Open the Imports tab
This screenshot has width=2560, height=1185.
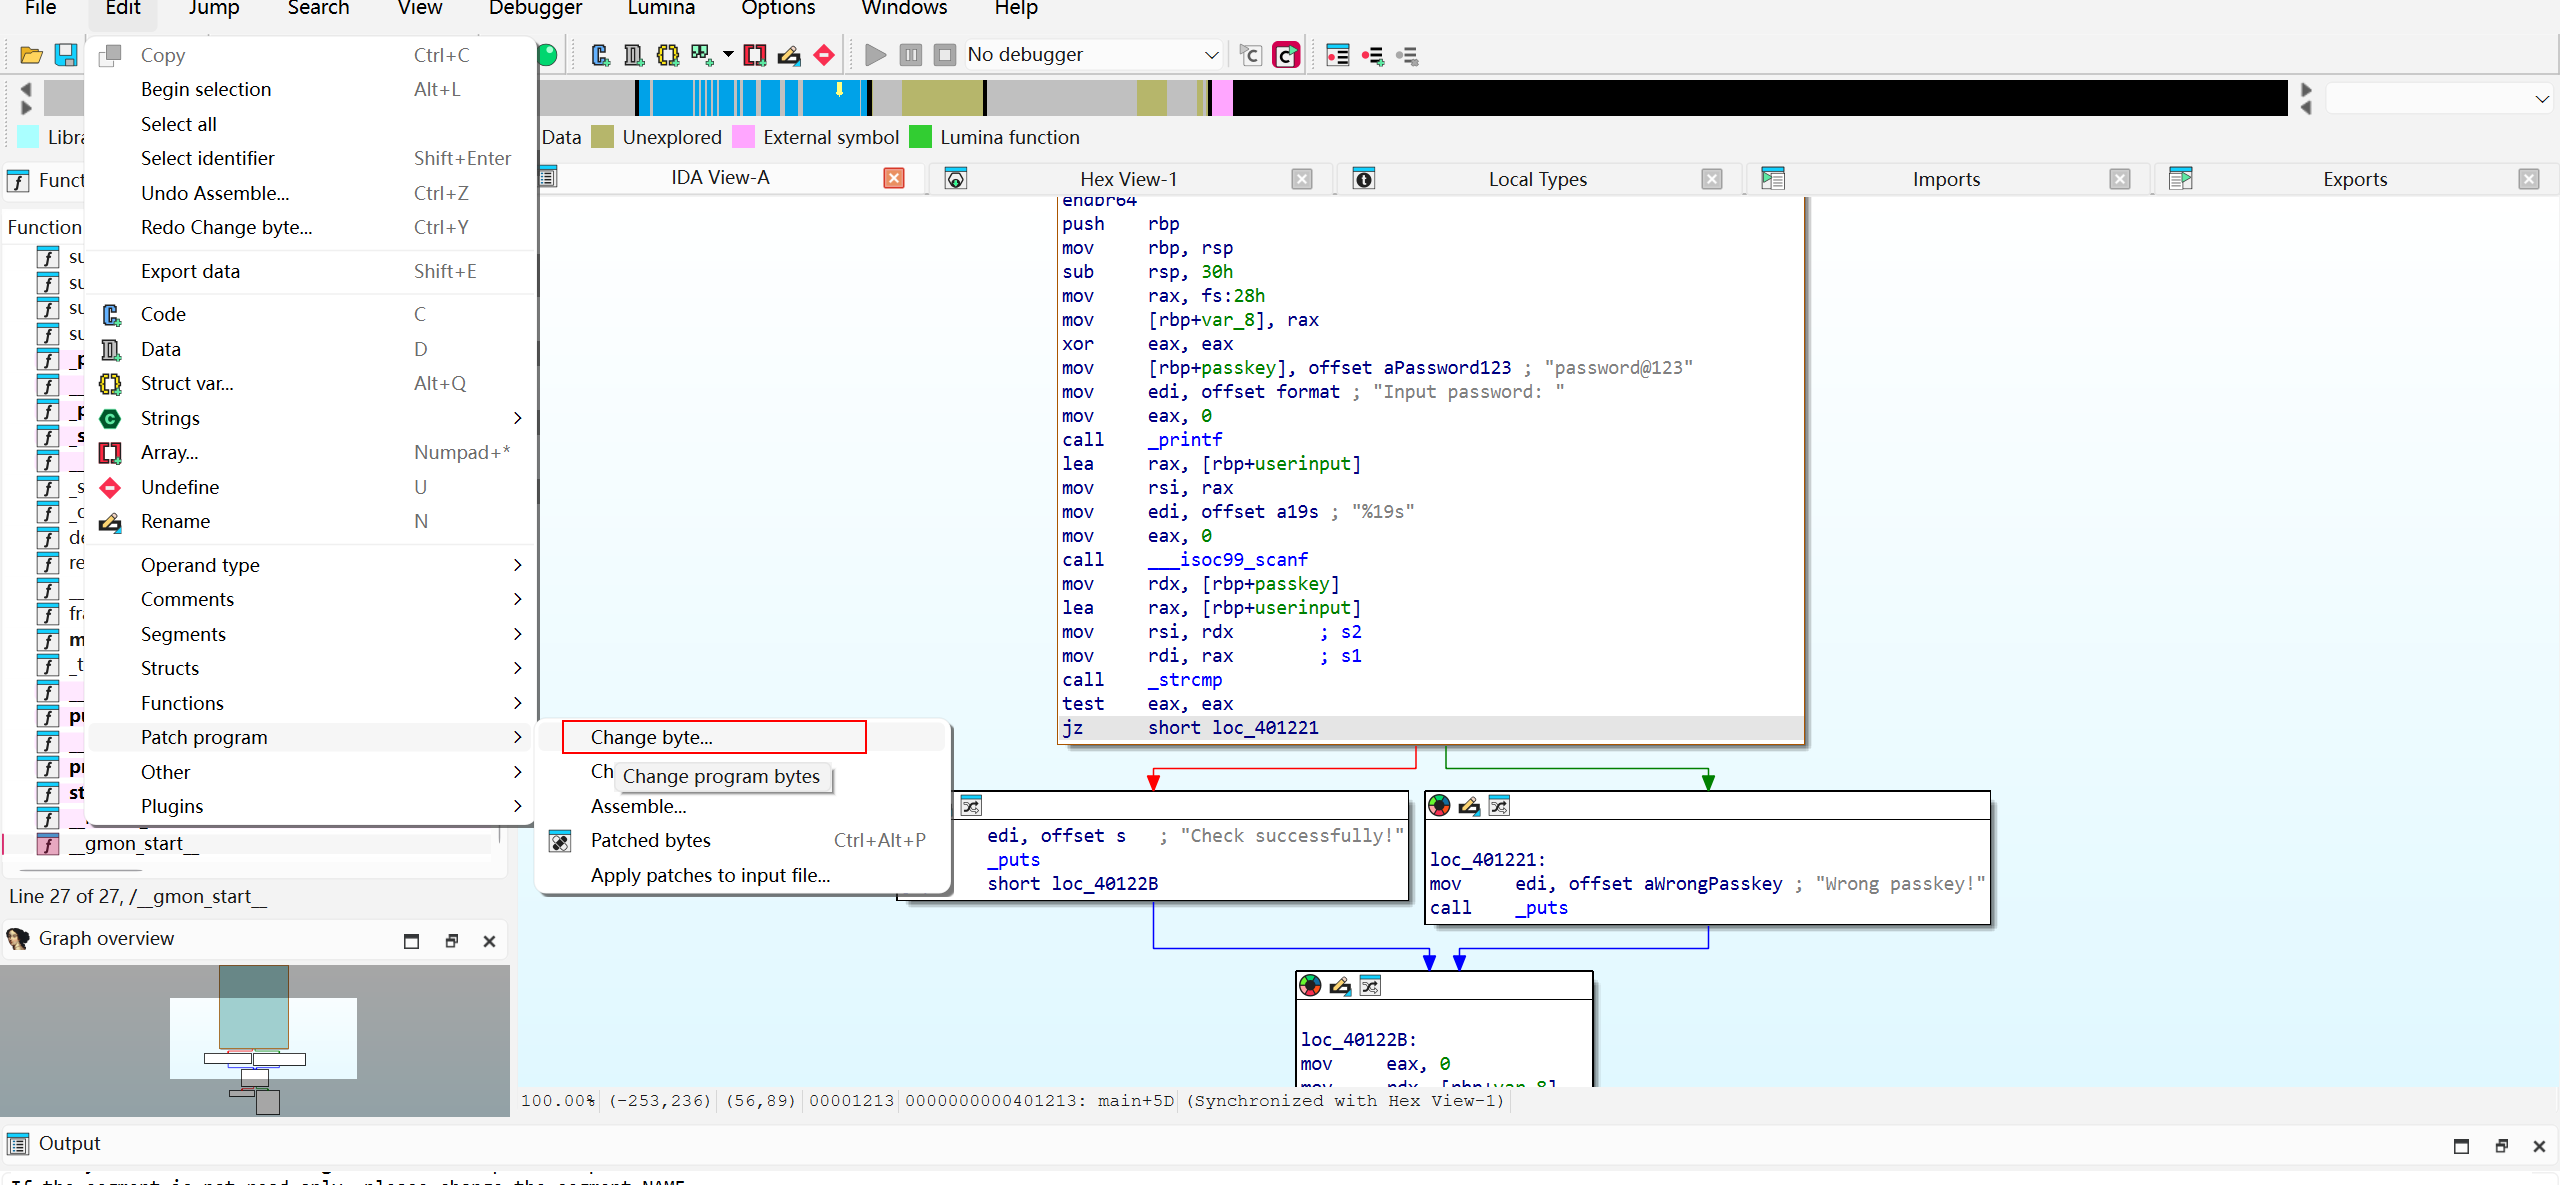pos(1946,179)
